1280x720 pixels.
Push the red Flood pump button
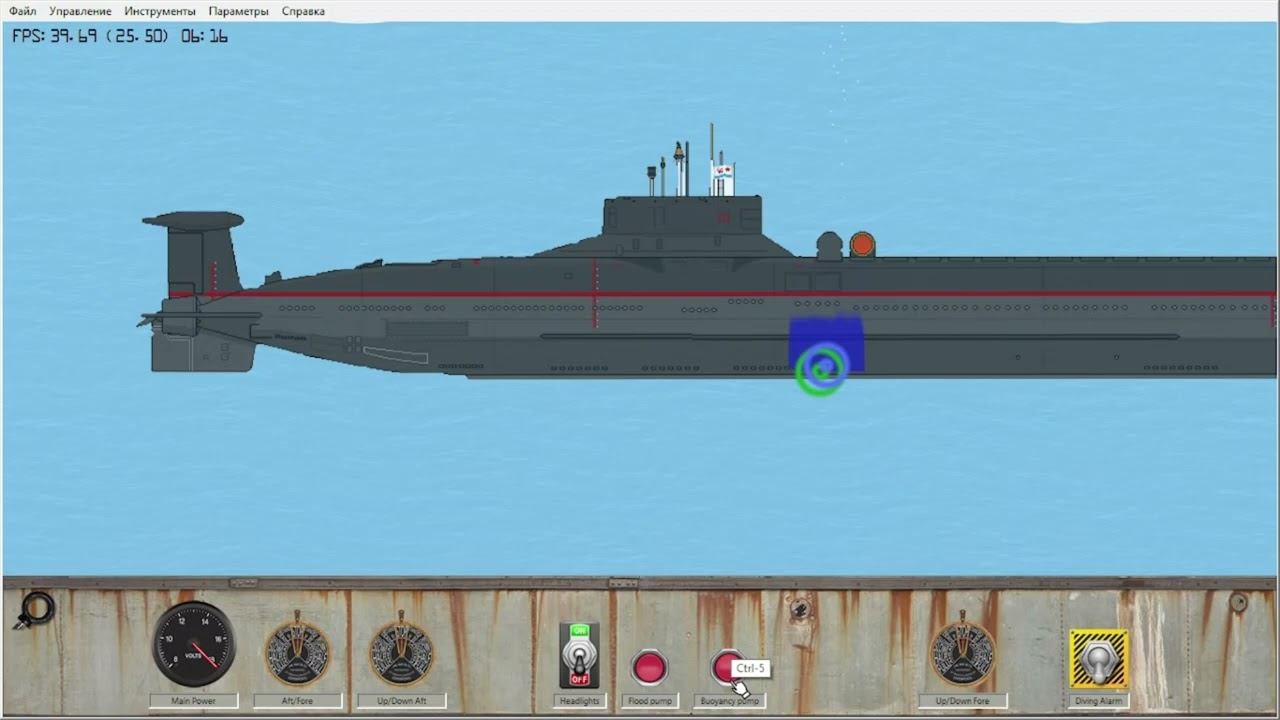pyautogui.click(x=649, y=667)
